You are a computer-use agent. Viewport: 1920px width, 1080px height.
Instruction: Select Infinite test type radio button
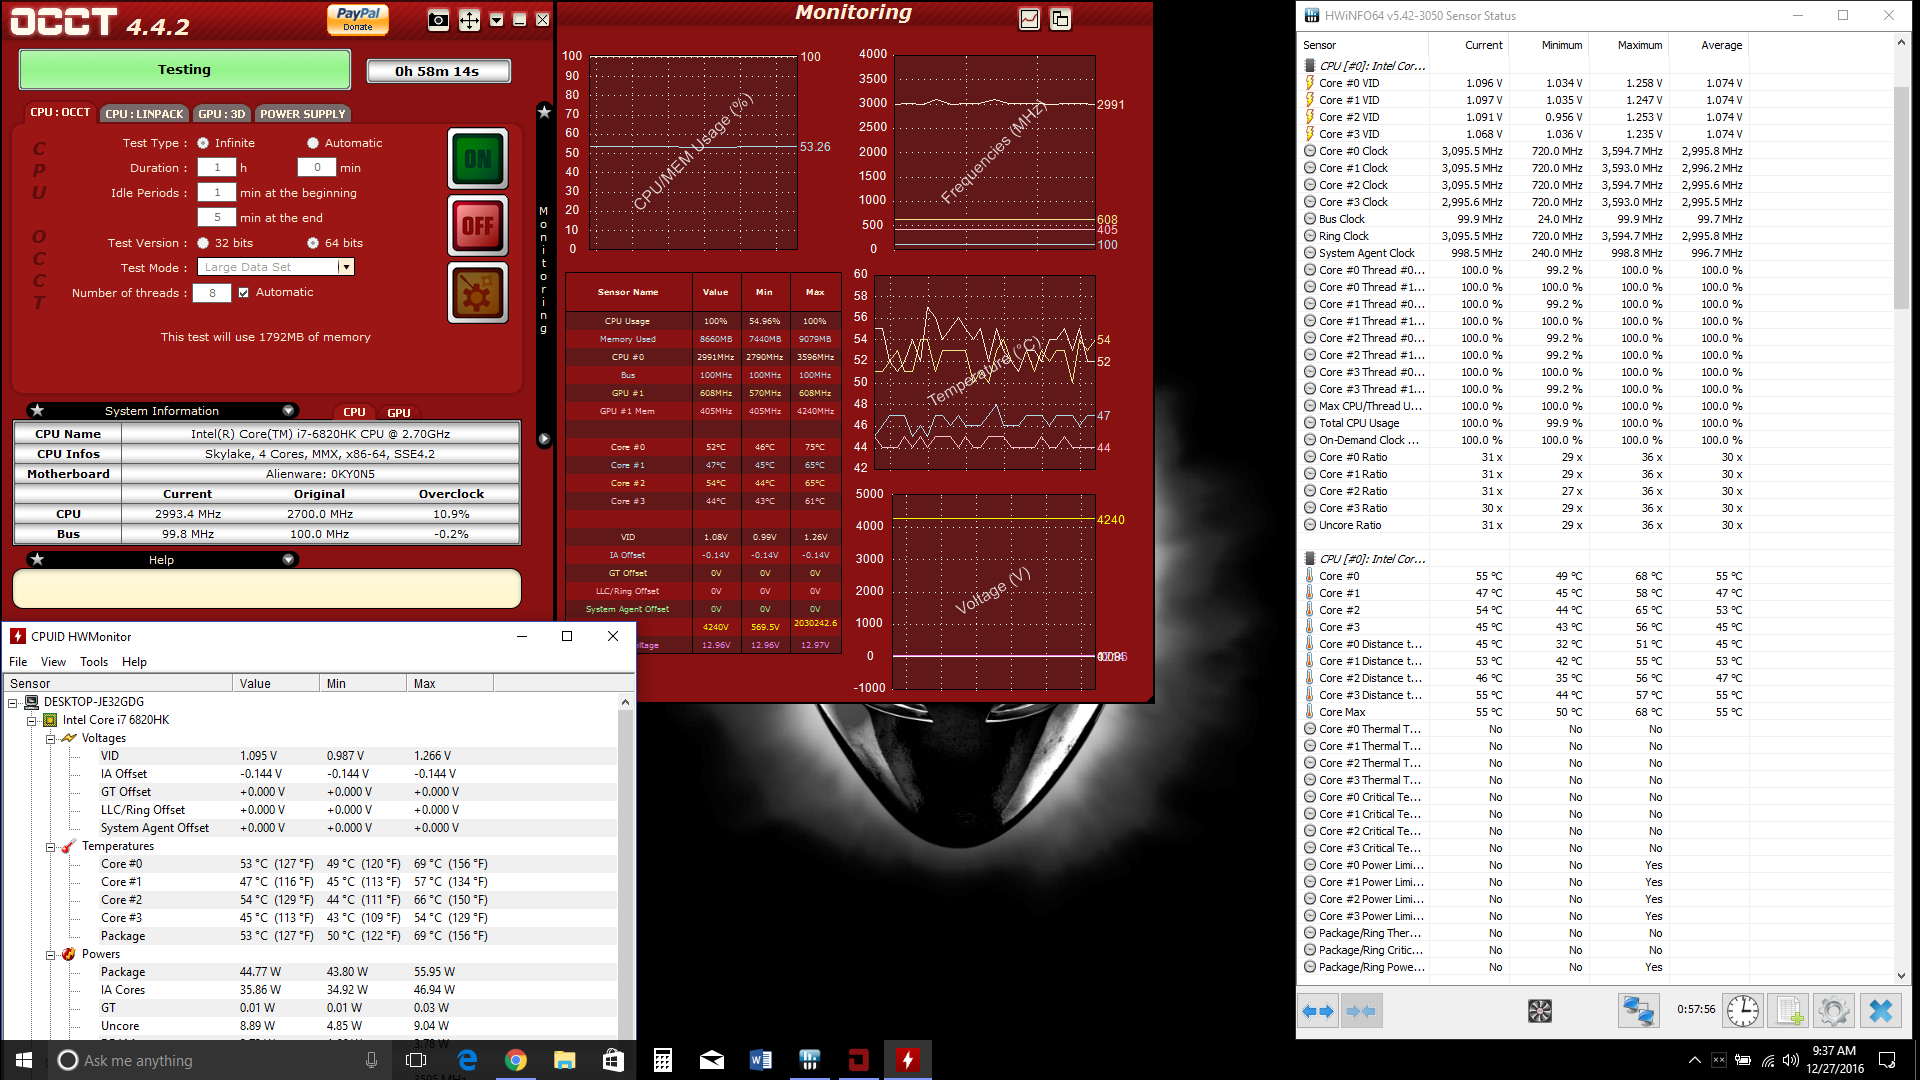203,143
